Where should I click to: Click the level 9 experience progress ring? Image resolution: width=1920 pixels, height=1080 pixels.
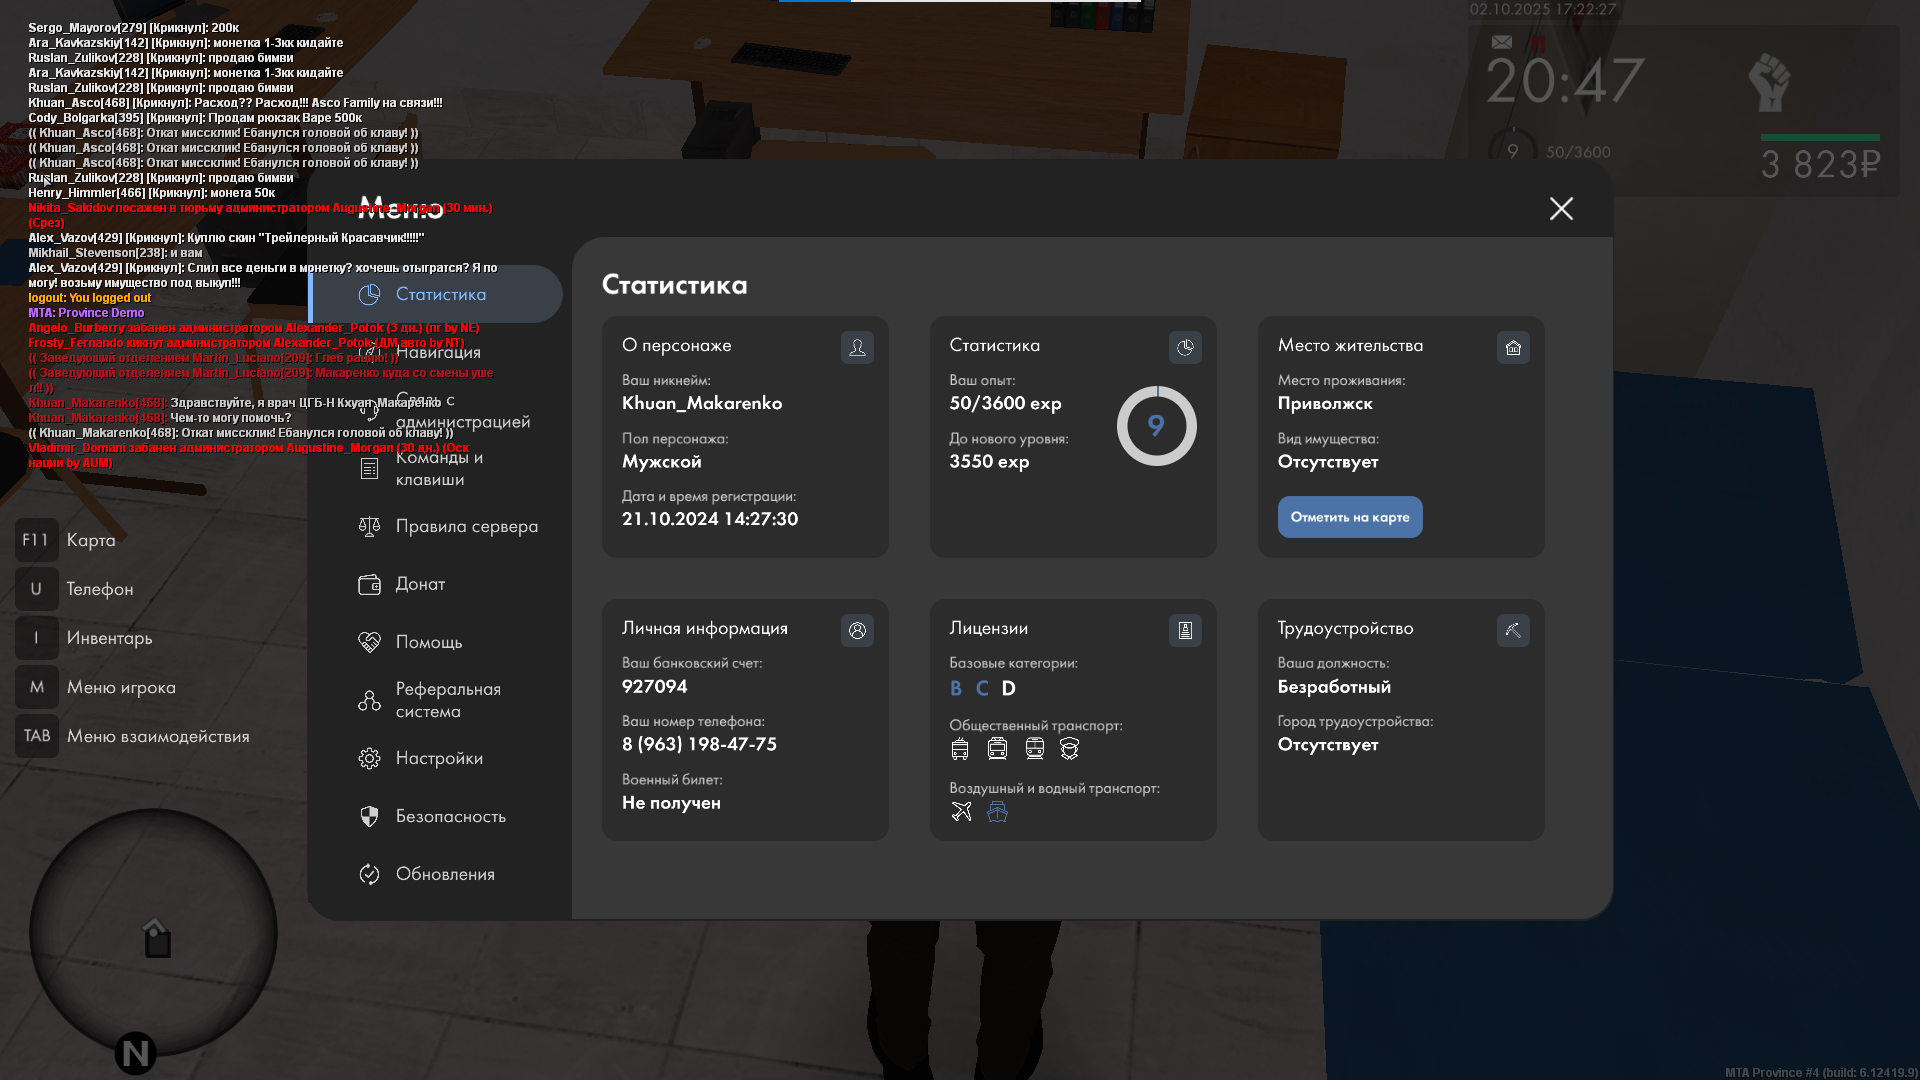click(x=1156, y=426)
